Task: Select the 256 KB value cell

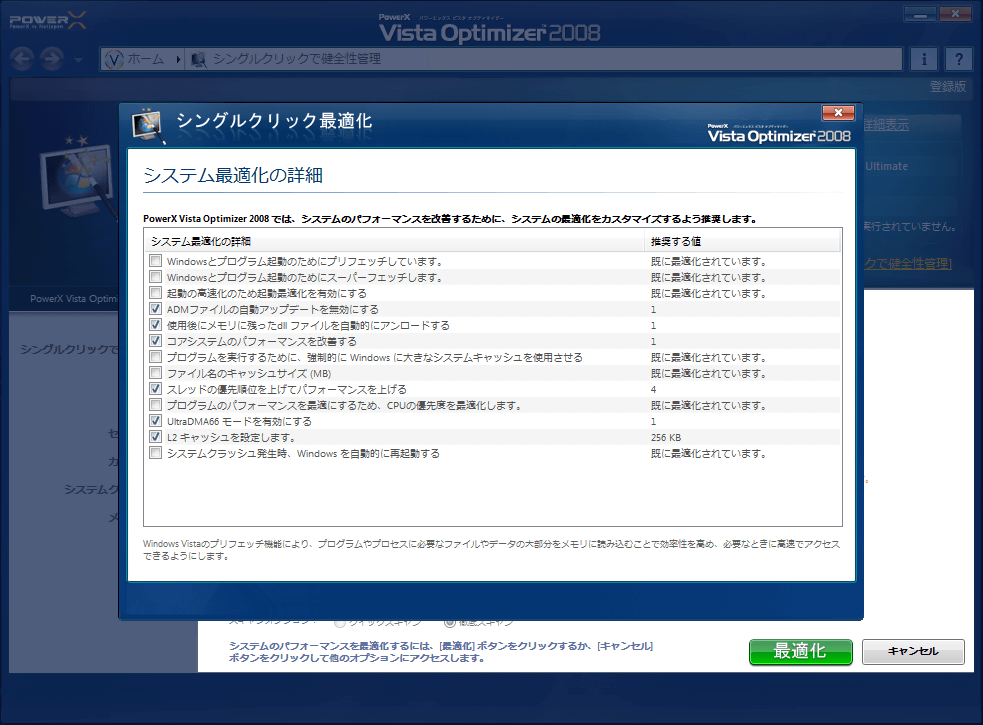Action: pos(666,438)
